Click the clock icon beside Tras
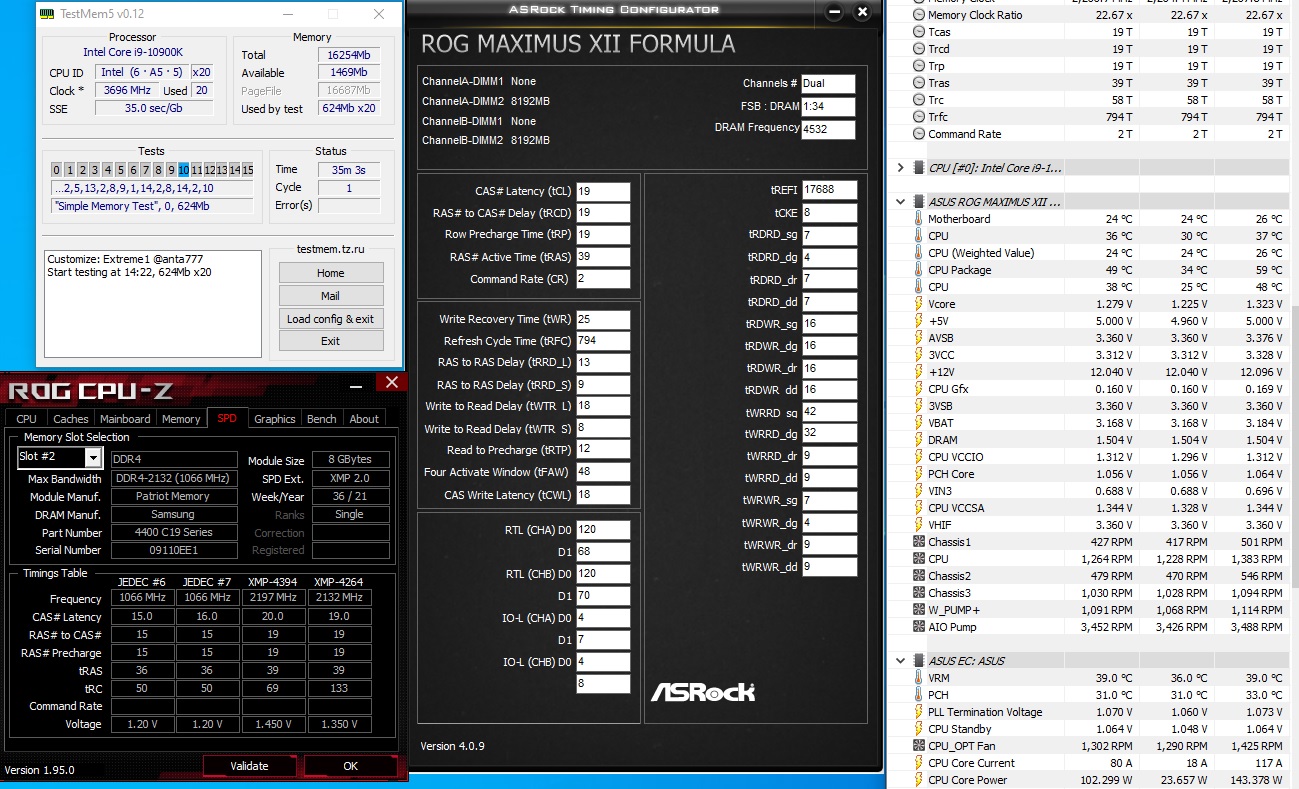Viewport: 1299px width, 789px height. (x=919, y=83)
